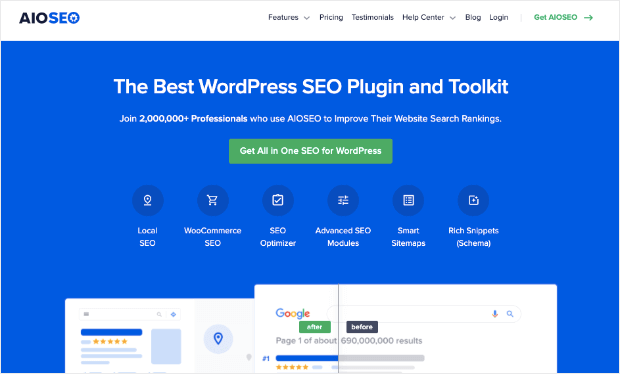This screenshot has height=374, width=620.
Task: Click the magnifier icon in Google search bar
Action: click(510, 314)
